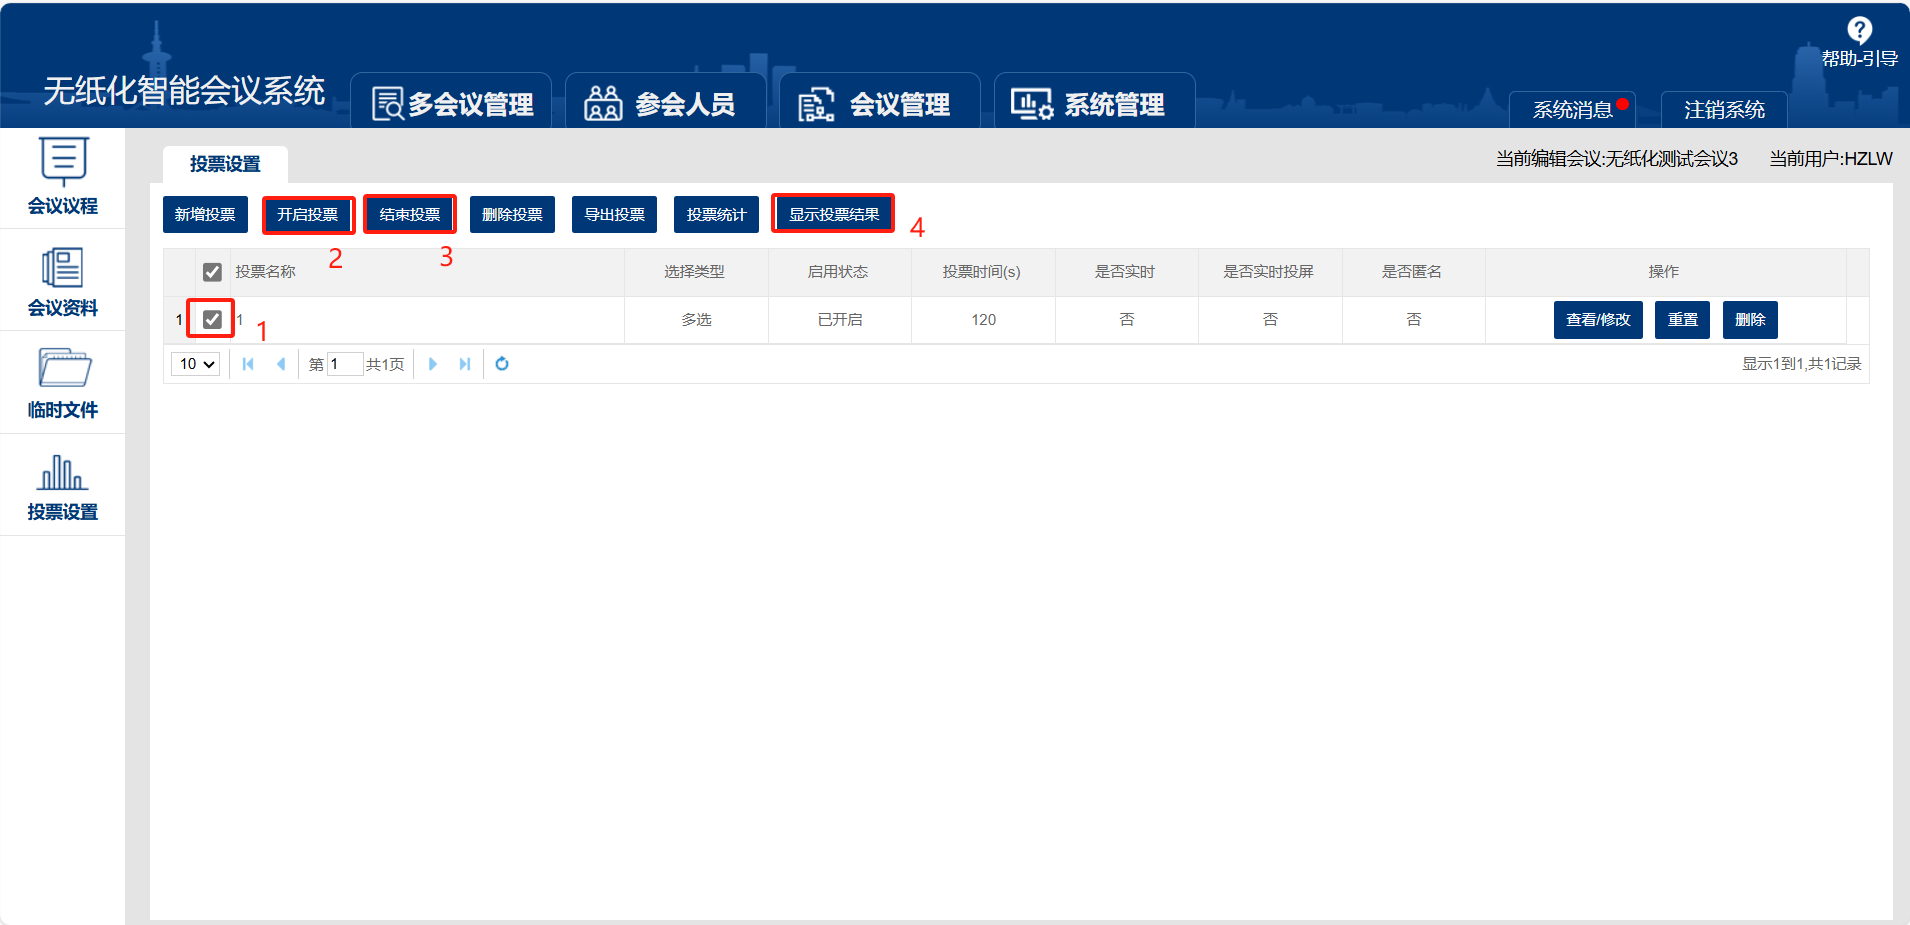The image size is (1910, 925).
Task: Click the 当前用户:HZLW label
Action: coord(1831,159)
